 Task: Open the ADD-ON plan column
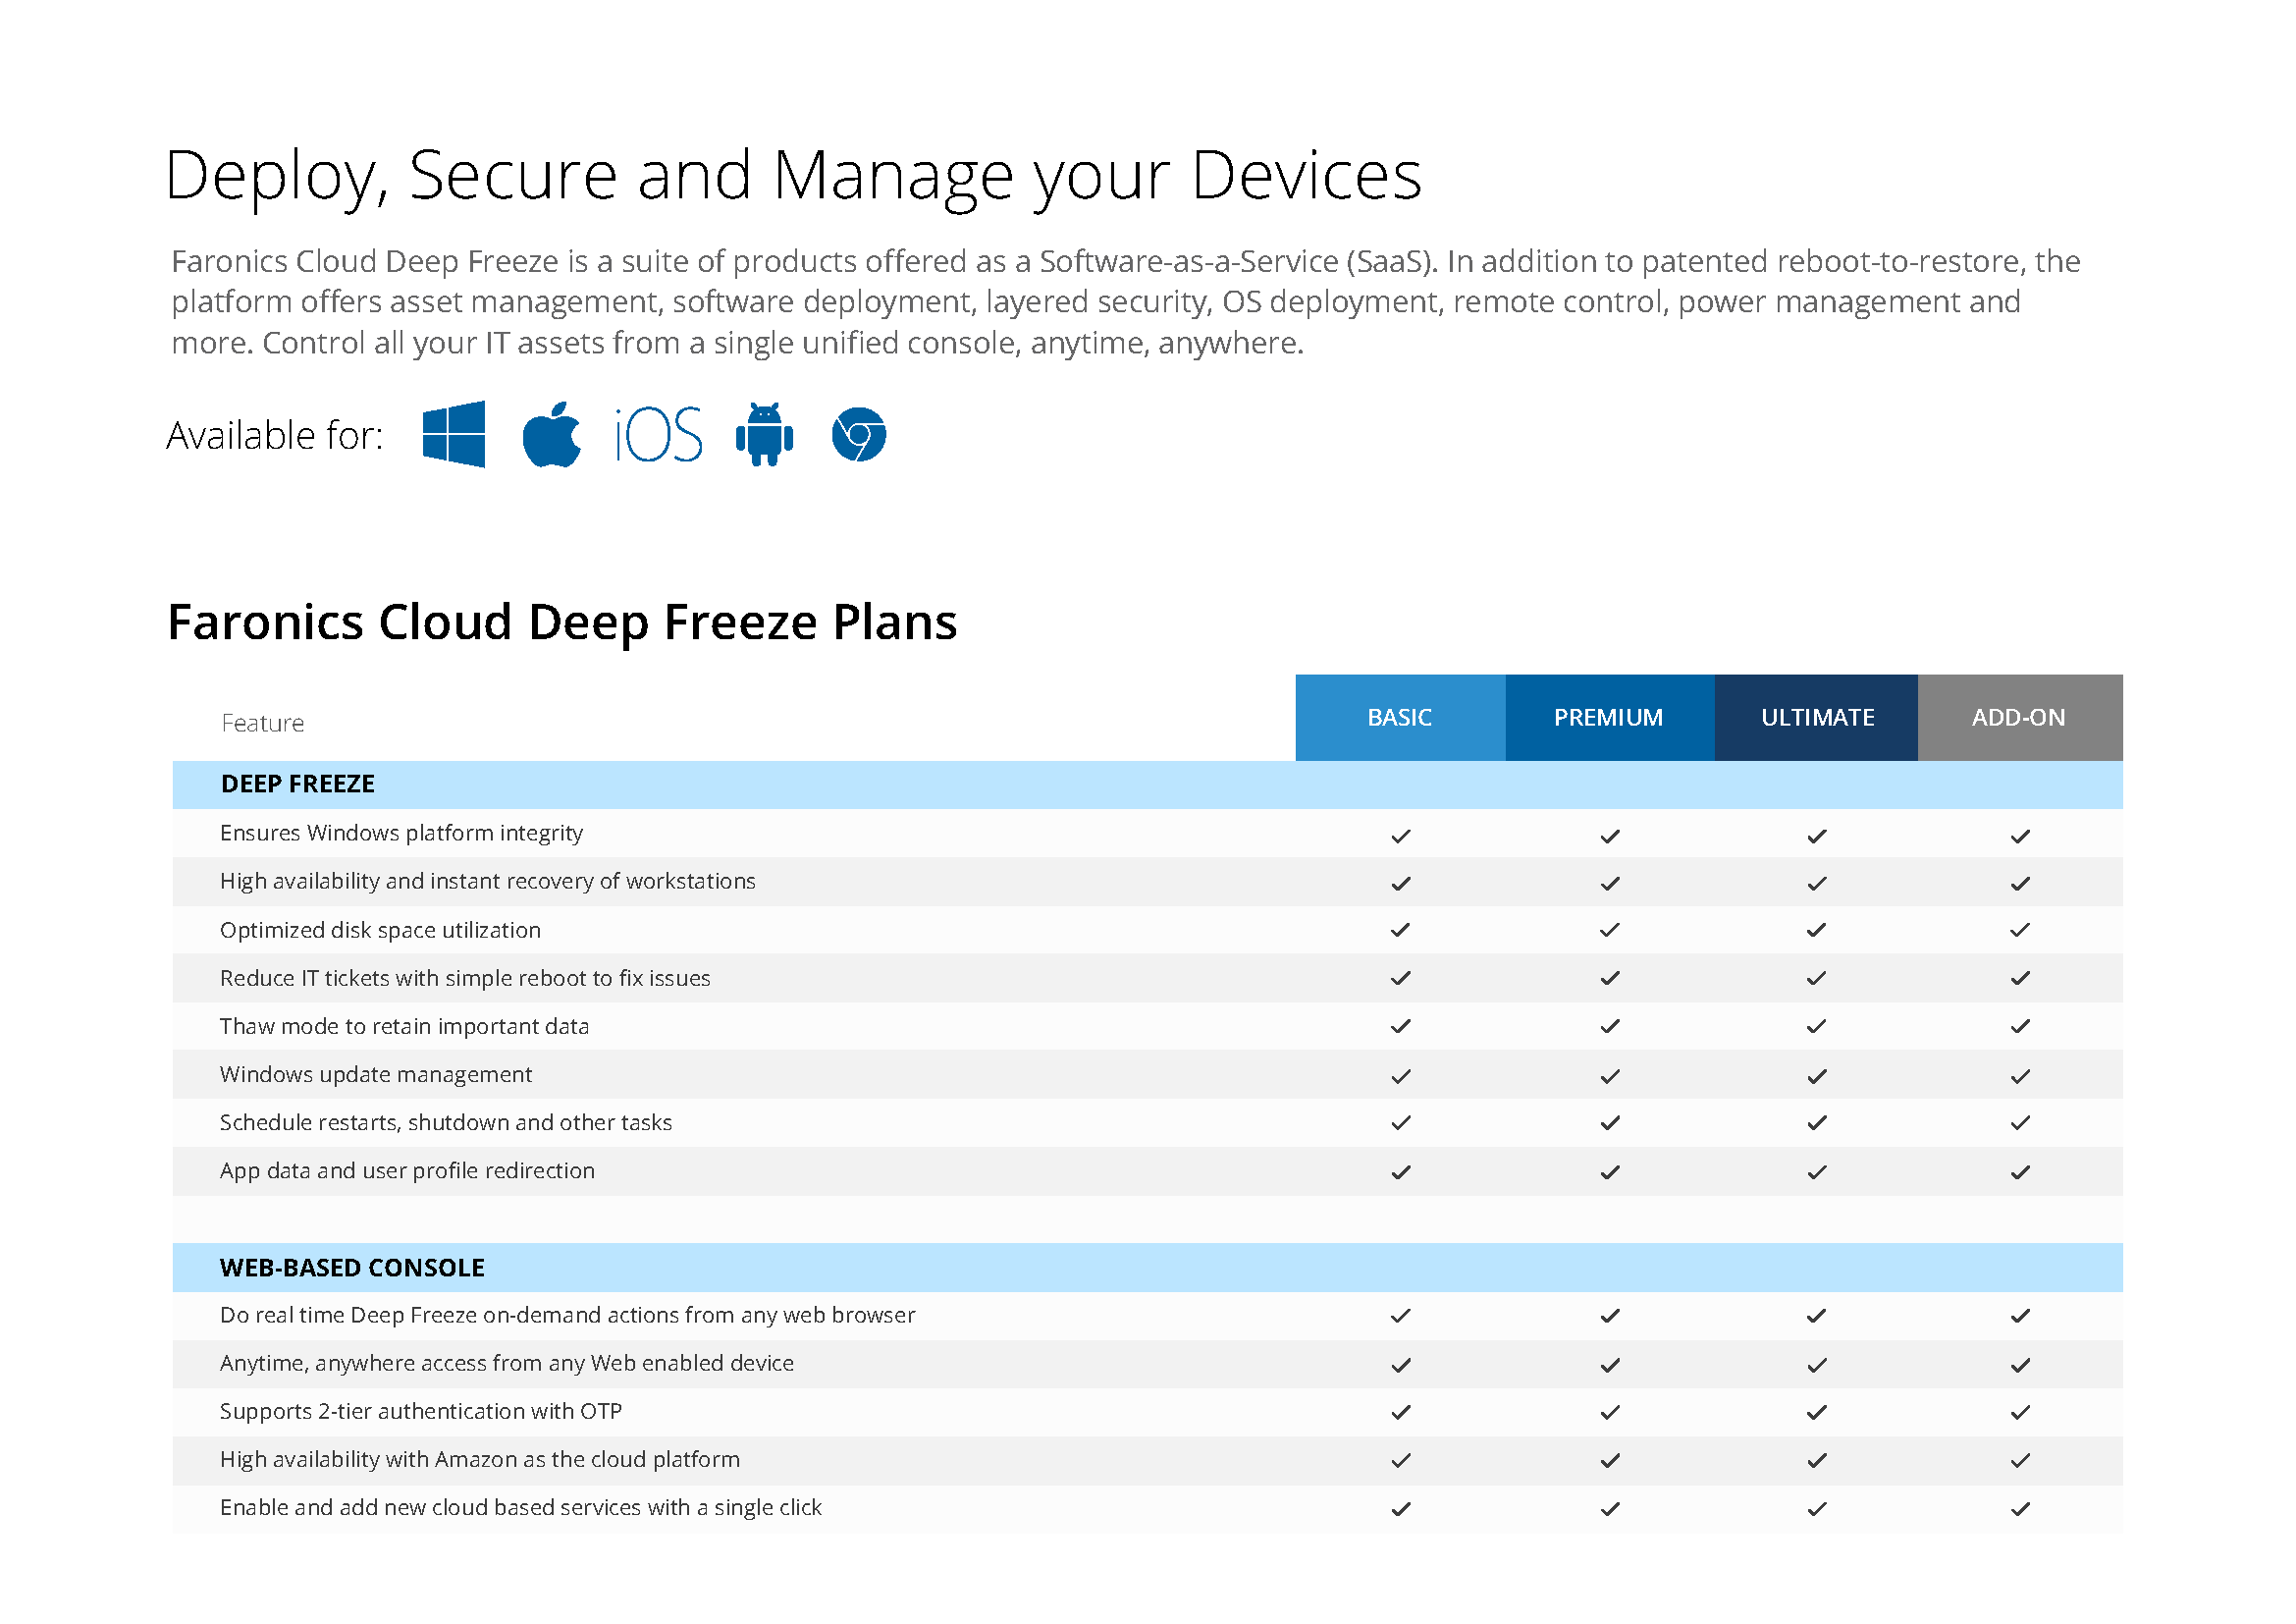click(x=2019, y=717)
